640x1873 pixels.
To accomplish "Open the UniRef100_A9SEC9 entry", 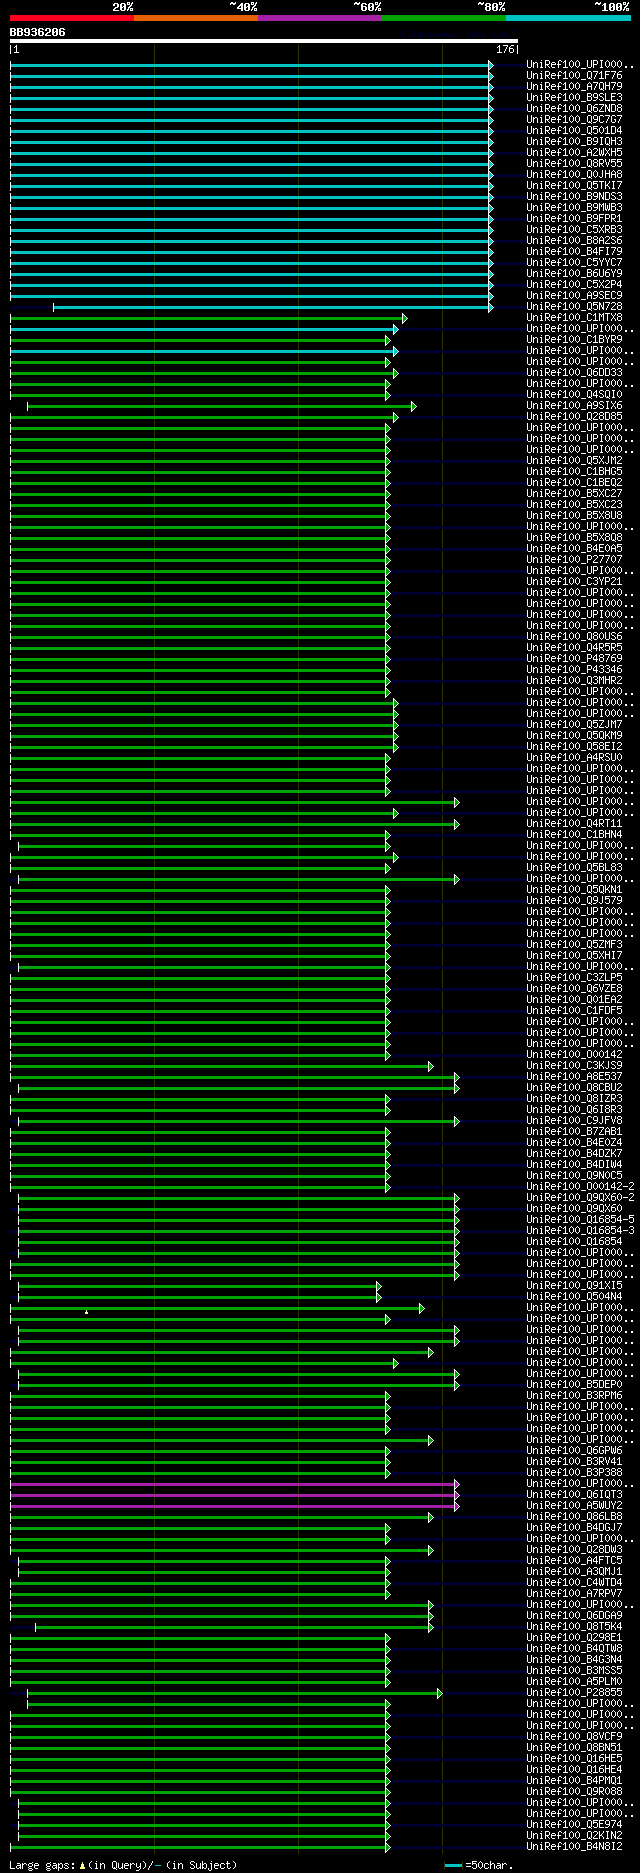I will click(x=574, y=296).
